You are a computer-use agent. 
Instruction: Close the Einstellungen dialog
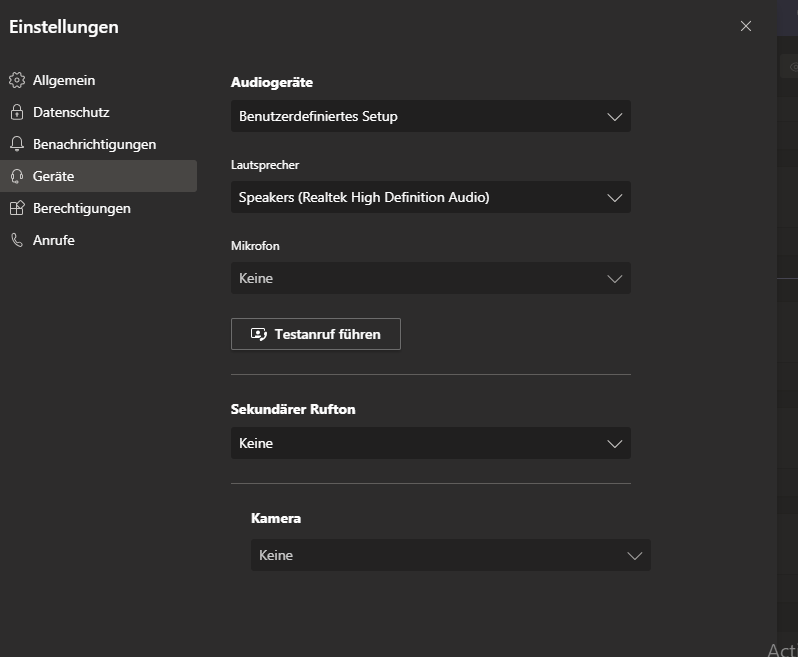point(746,26)
